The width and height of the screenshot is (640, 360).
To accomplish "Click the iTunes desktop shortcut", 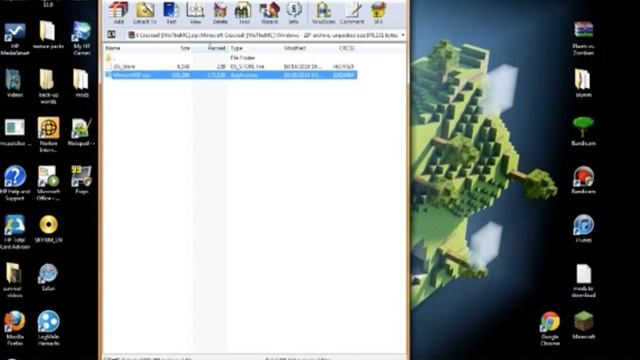I will [583, 229].
